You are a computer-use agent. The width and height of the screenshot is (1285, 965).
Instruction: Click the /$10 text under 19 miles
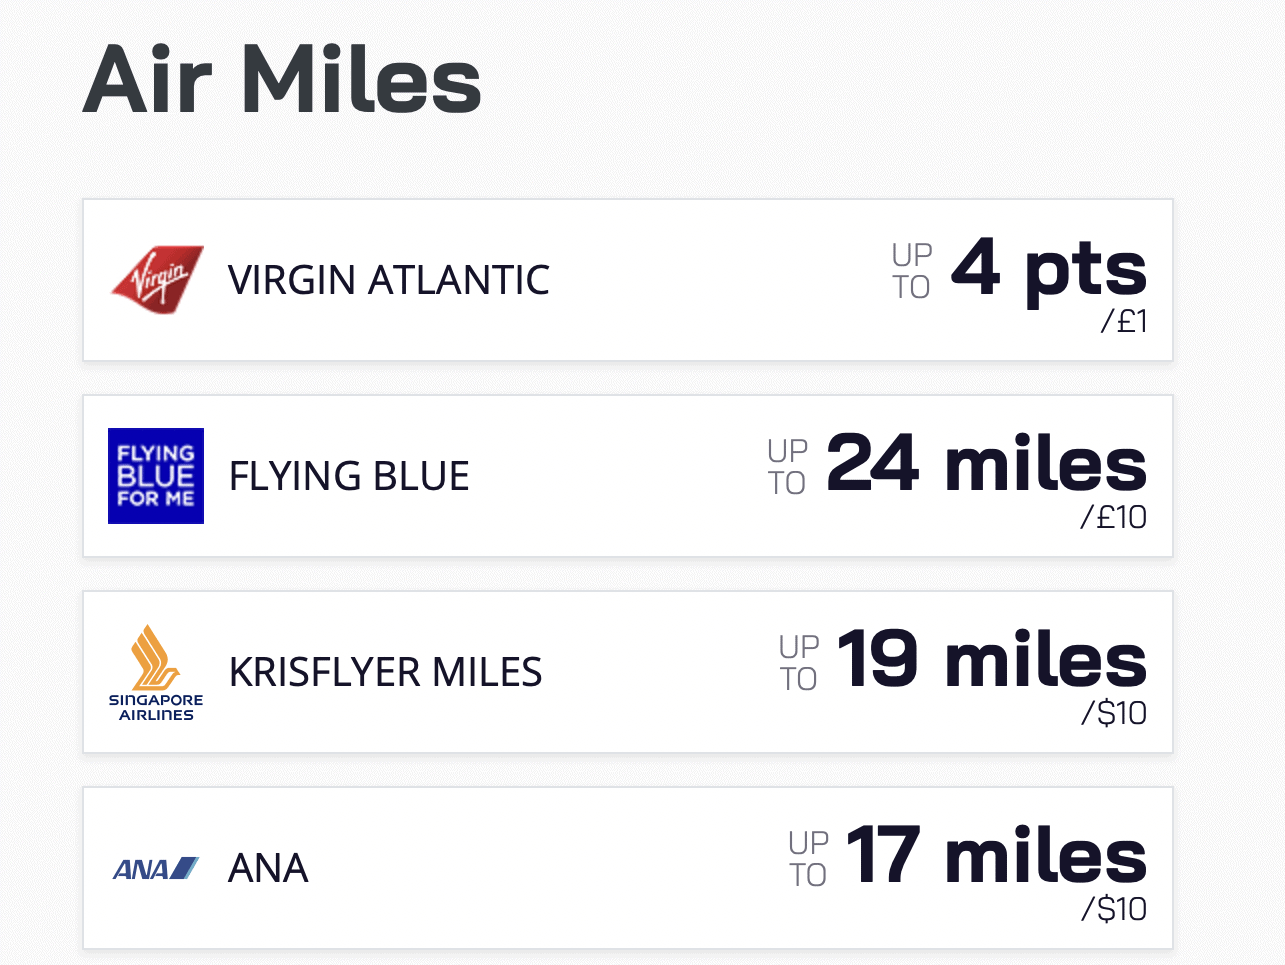pos(1114,713)
